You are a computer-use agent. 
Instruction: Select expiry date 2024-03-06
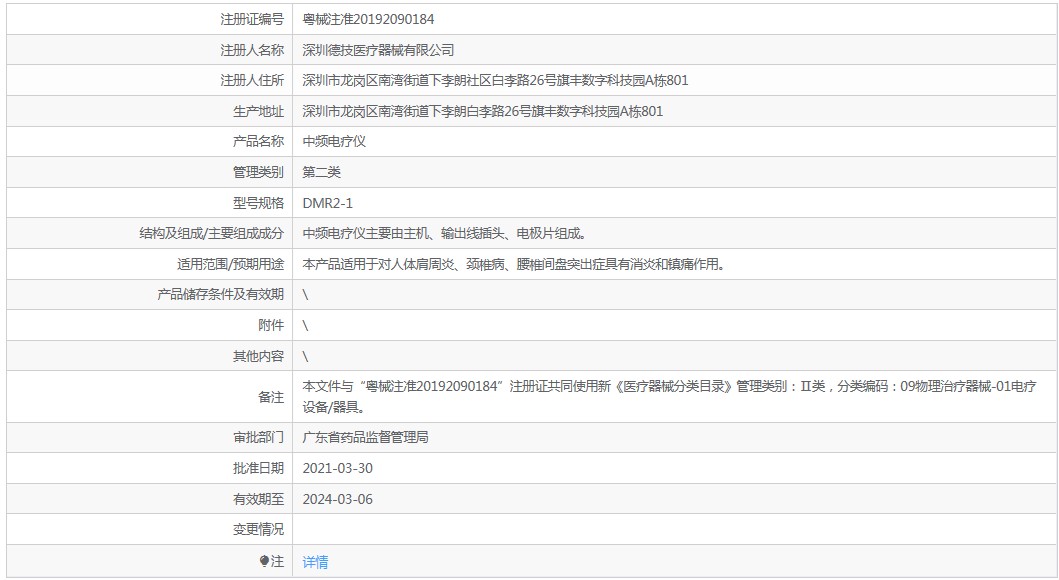coord(338,499)
